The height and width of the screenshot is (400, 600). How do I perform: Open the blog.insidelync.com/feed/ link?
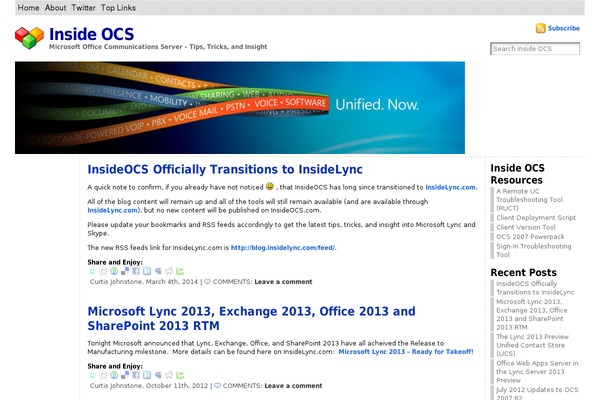[x=283, y=248]
